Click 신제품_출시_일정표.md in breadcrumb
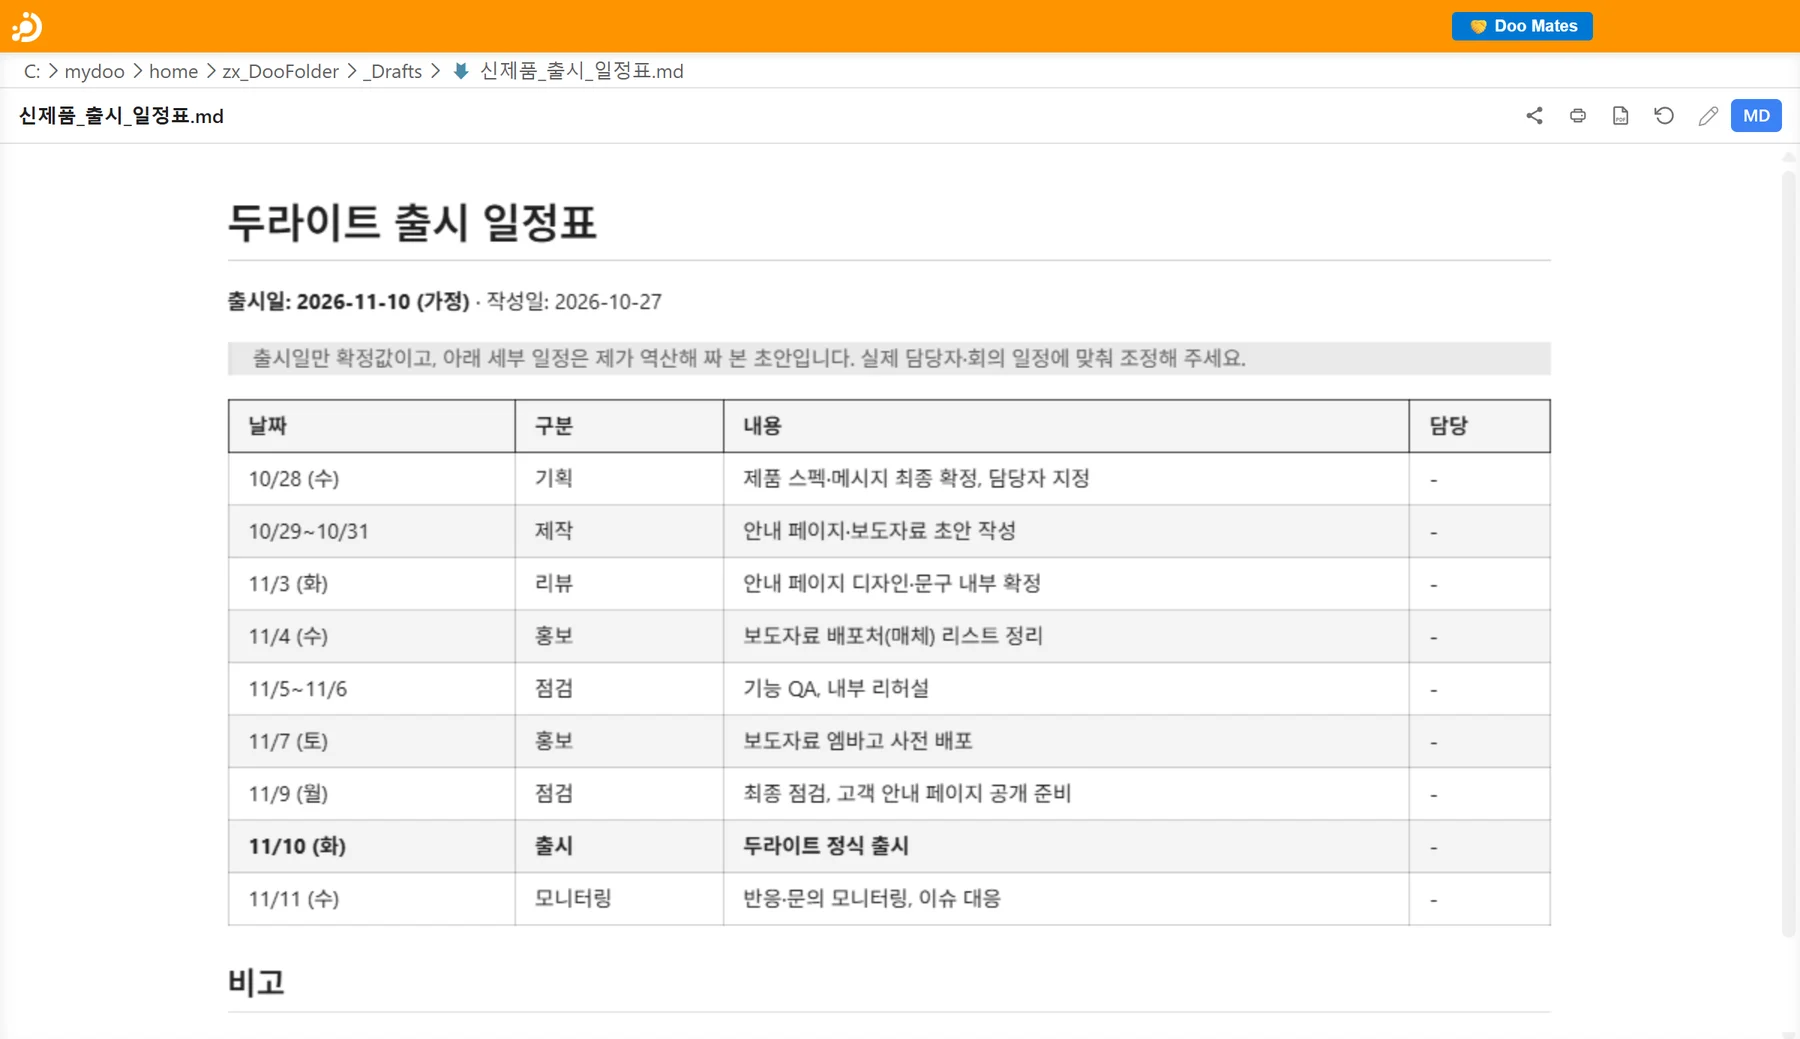Screen dimensions: 1800x1039 pyautogui.click(x=581, y=71)
